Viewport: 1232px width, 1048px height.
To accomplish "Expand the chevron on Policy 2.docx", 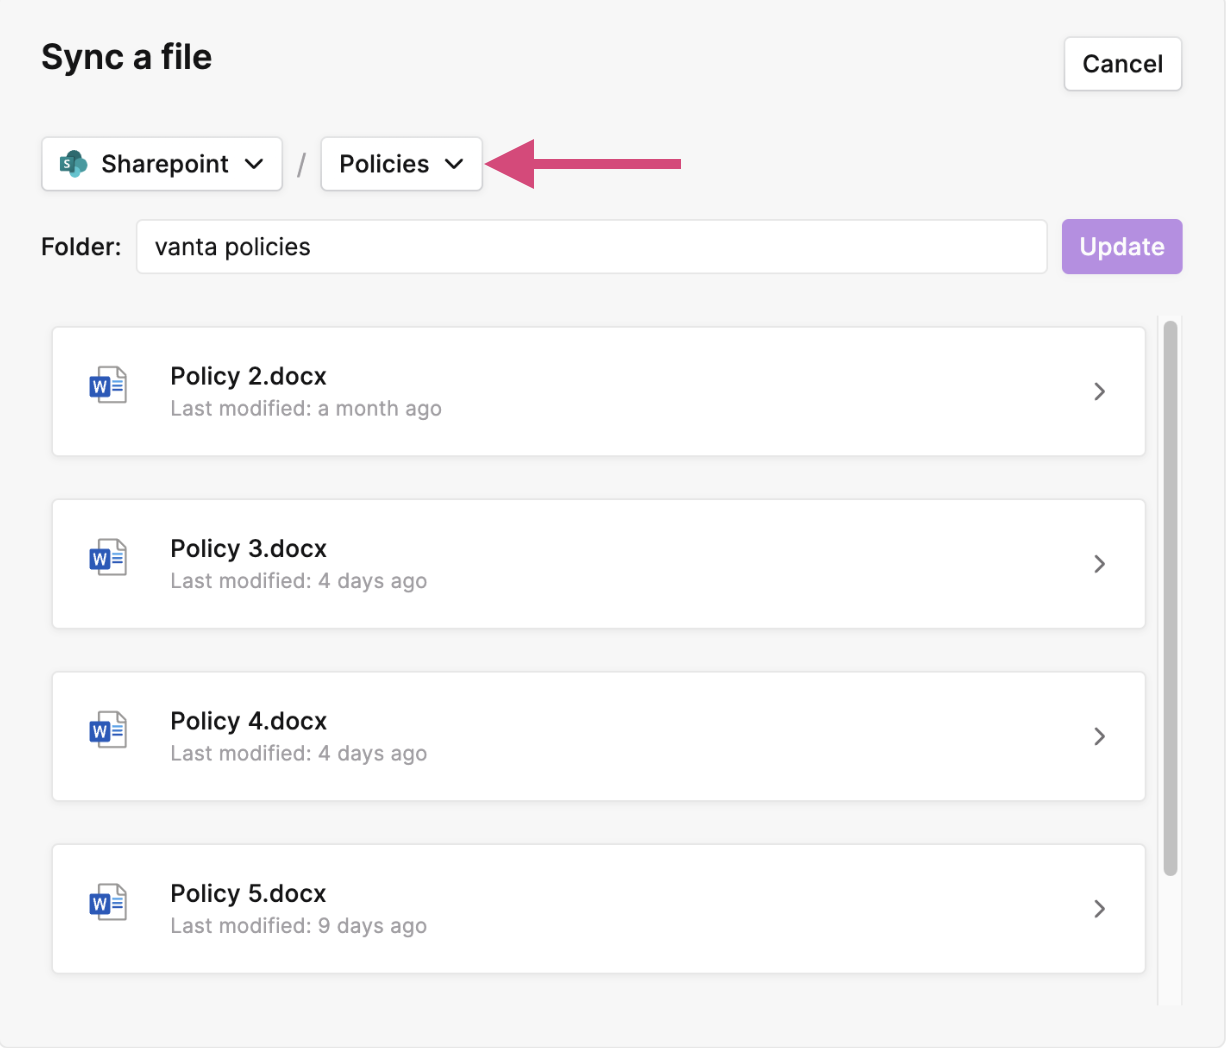I will tap(1099, 392).
